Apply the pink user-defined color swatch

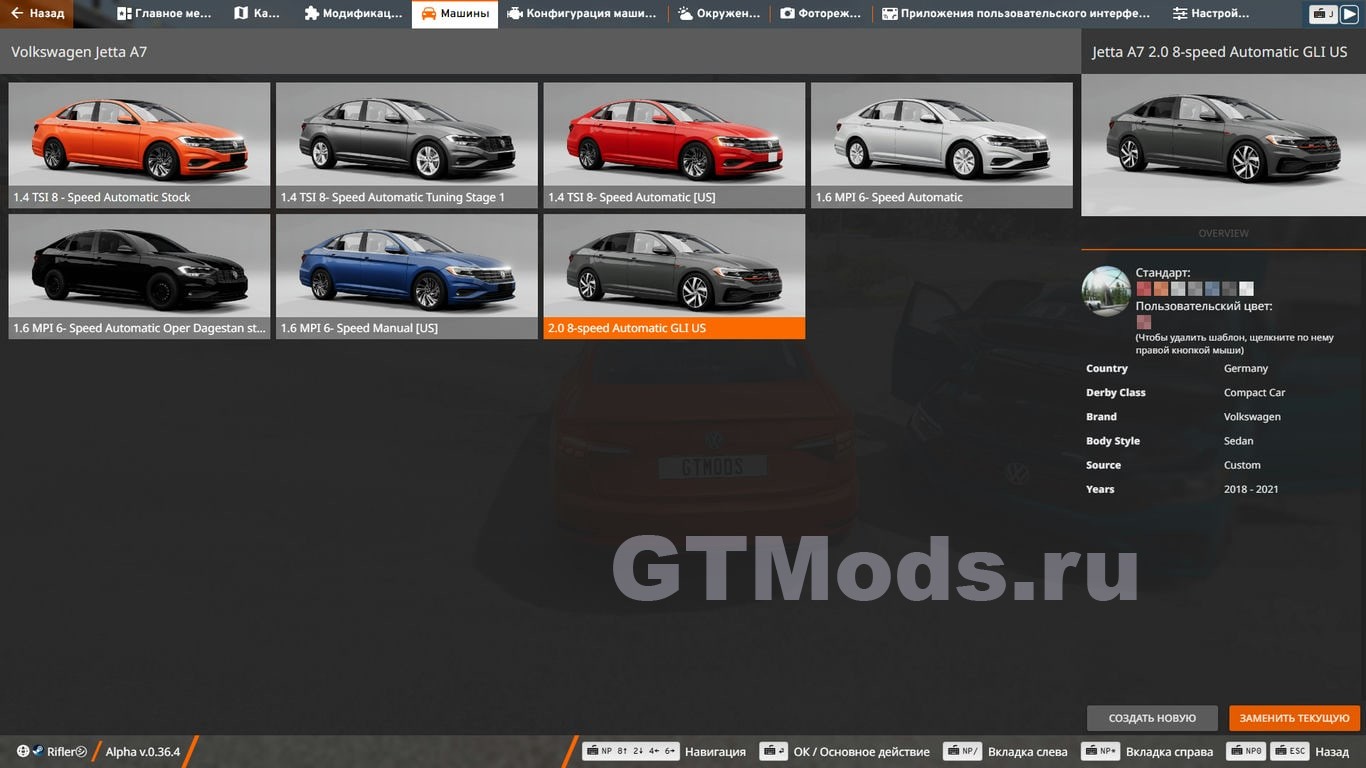(x=1144, y=322)
